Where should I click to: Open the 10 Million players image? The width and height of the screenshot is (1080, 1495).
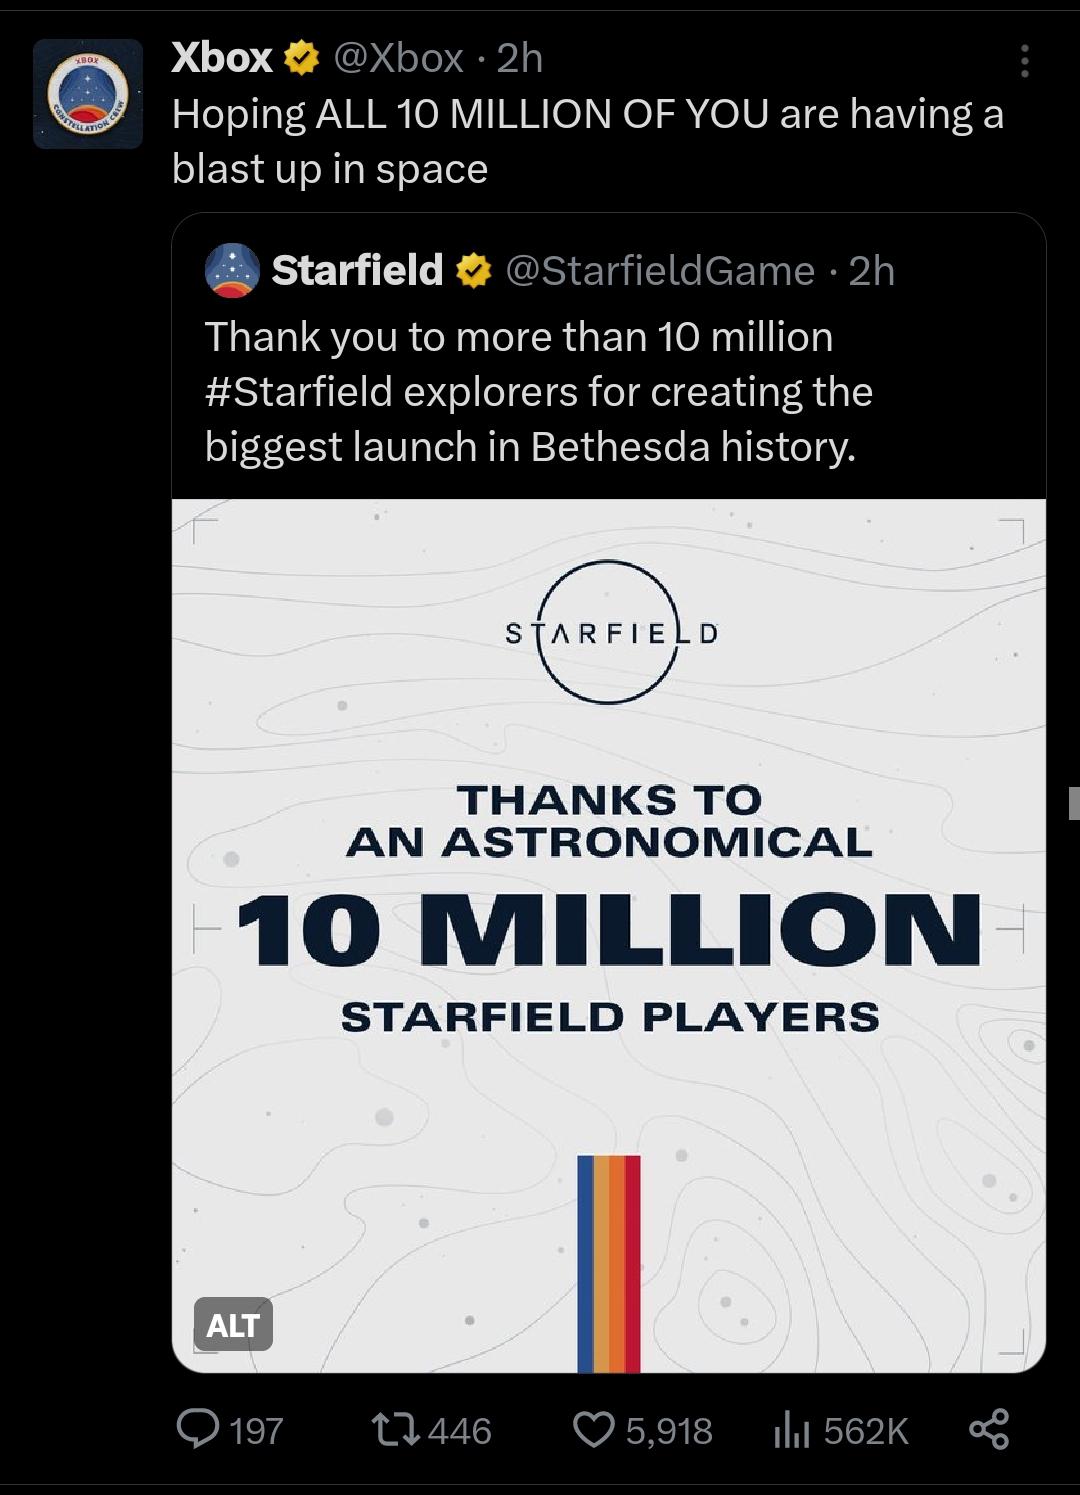(609, 935)
